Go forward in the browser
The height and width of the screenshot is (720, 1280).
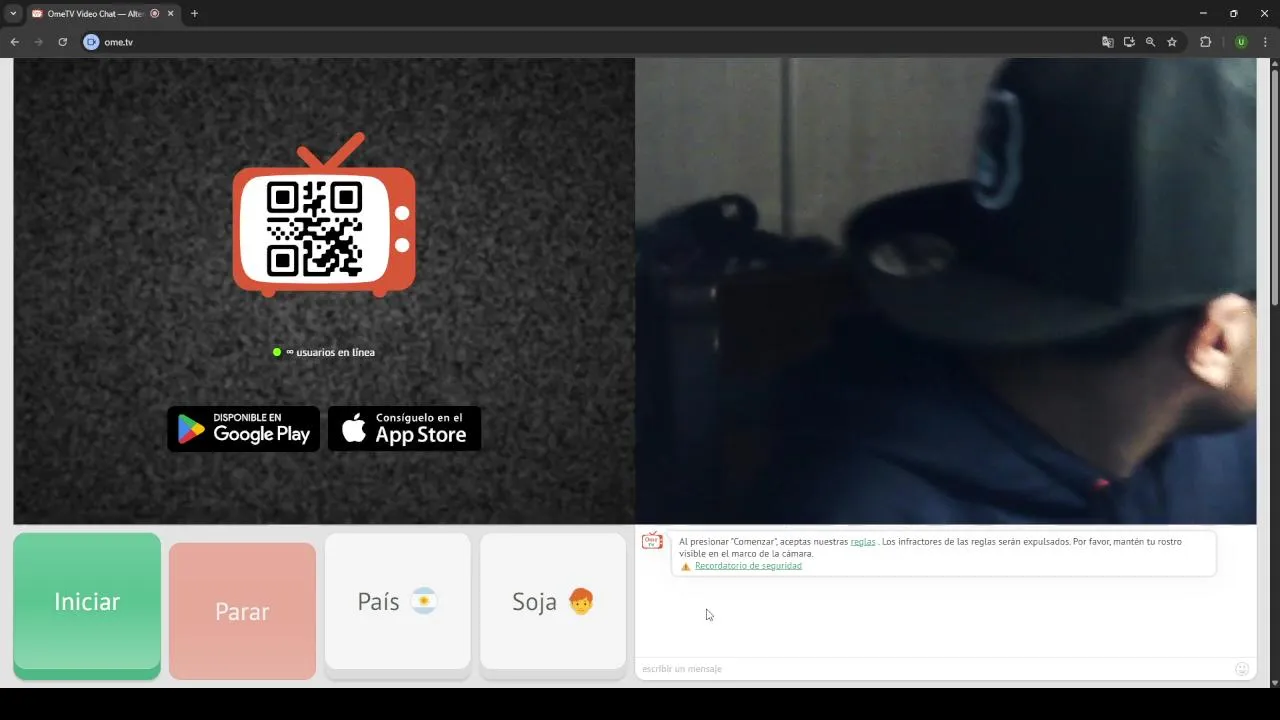click(x=39, y=42)
